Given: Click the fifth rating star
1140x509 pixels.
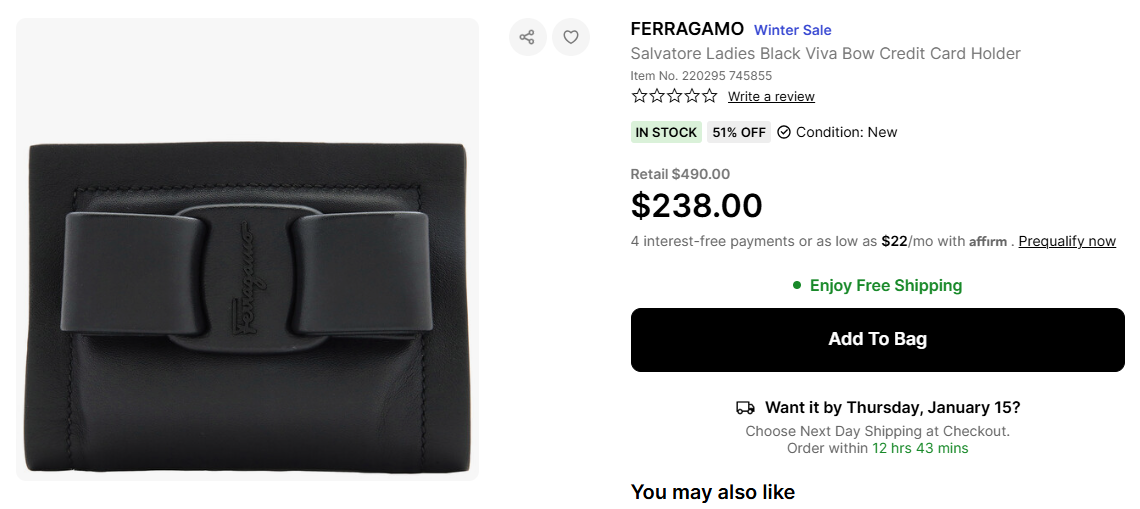Looking at the screenshot, I should click(x=709, y=96).
